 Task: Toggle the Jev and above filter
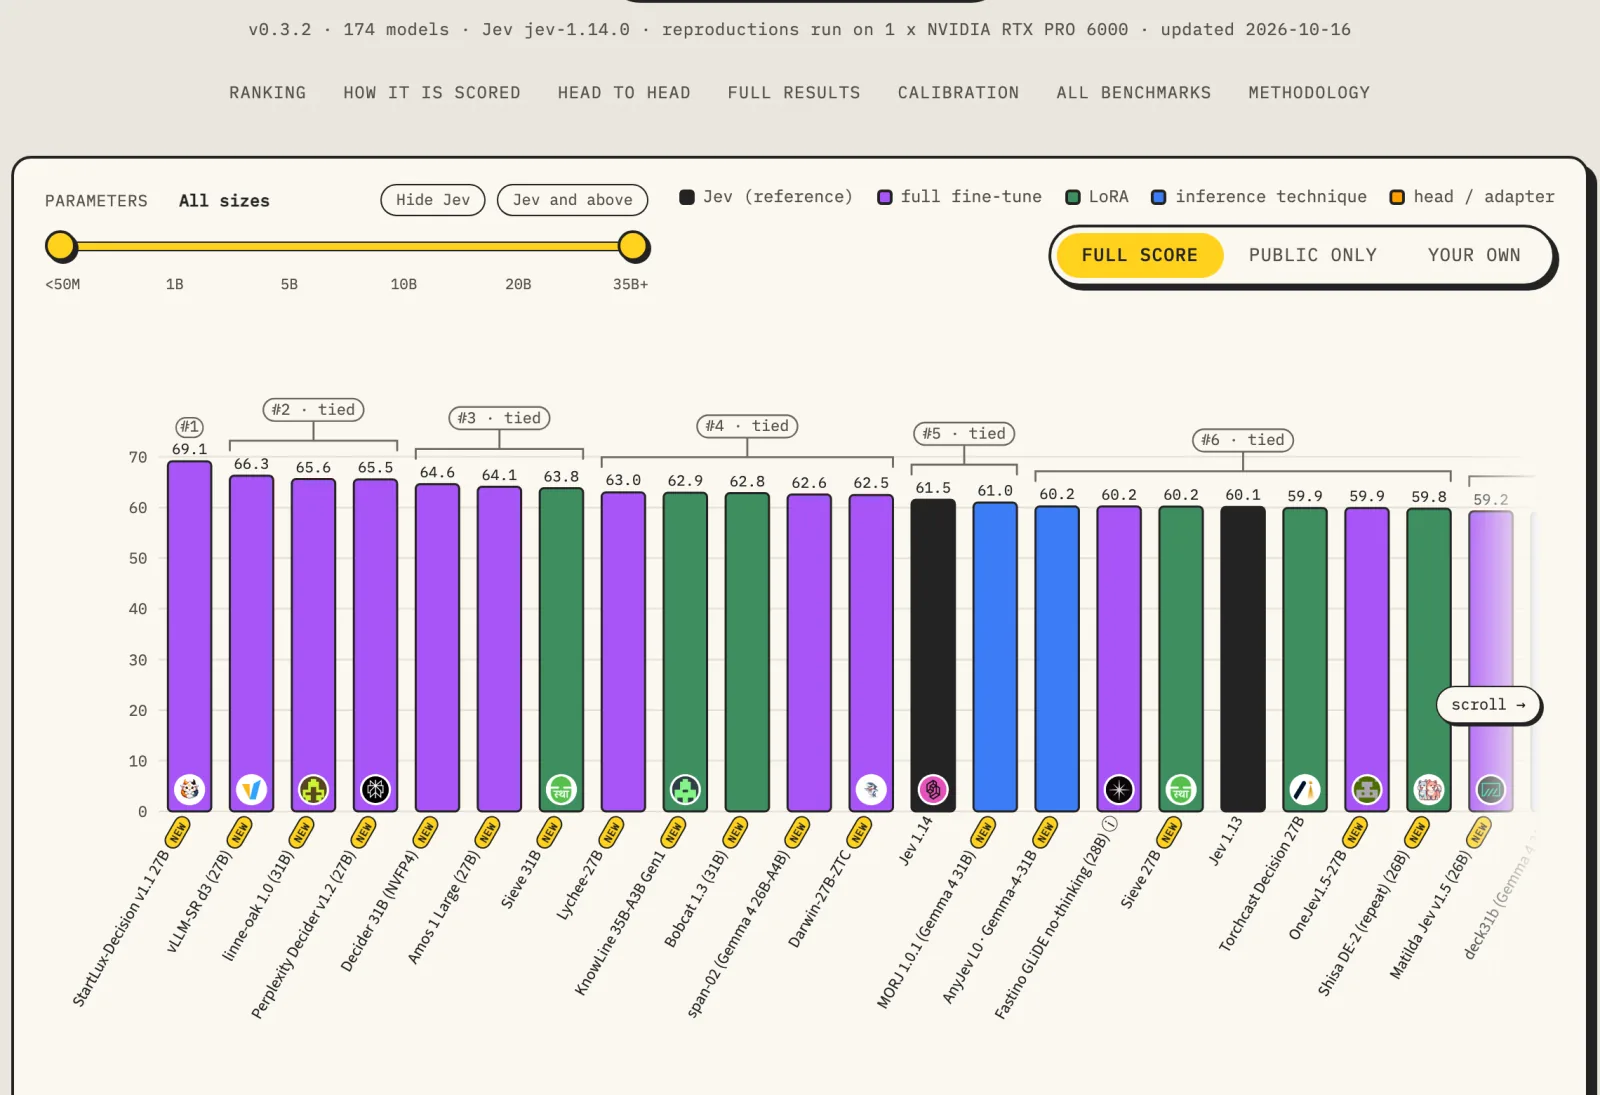[x=573, y=200]
